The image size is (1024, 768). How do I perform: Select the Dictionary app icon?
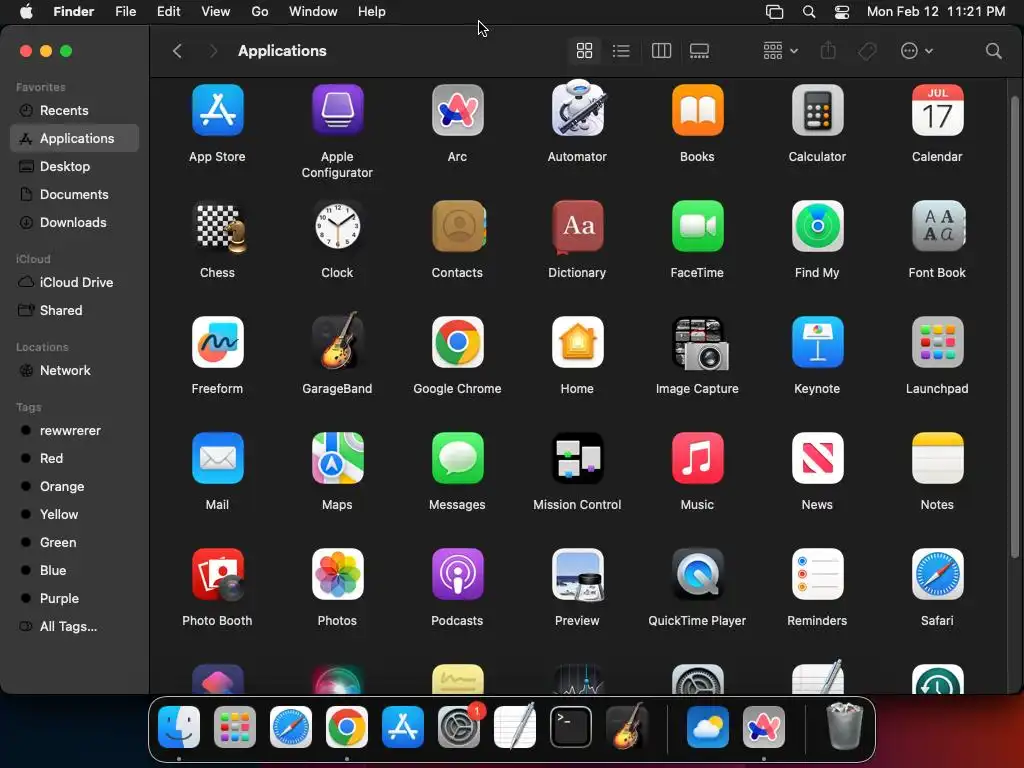pos(577,227)
